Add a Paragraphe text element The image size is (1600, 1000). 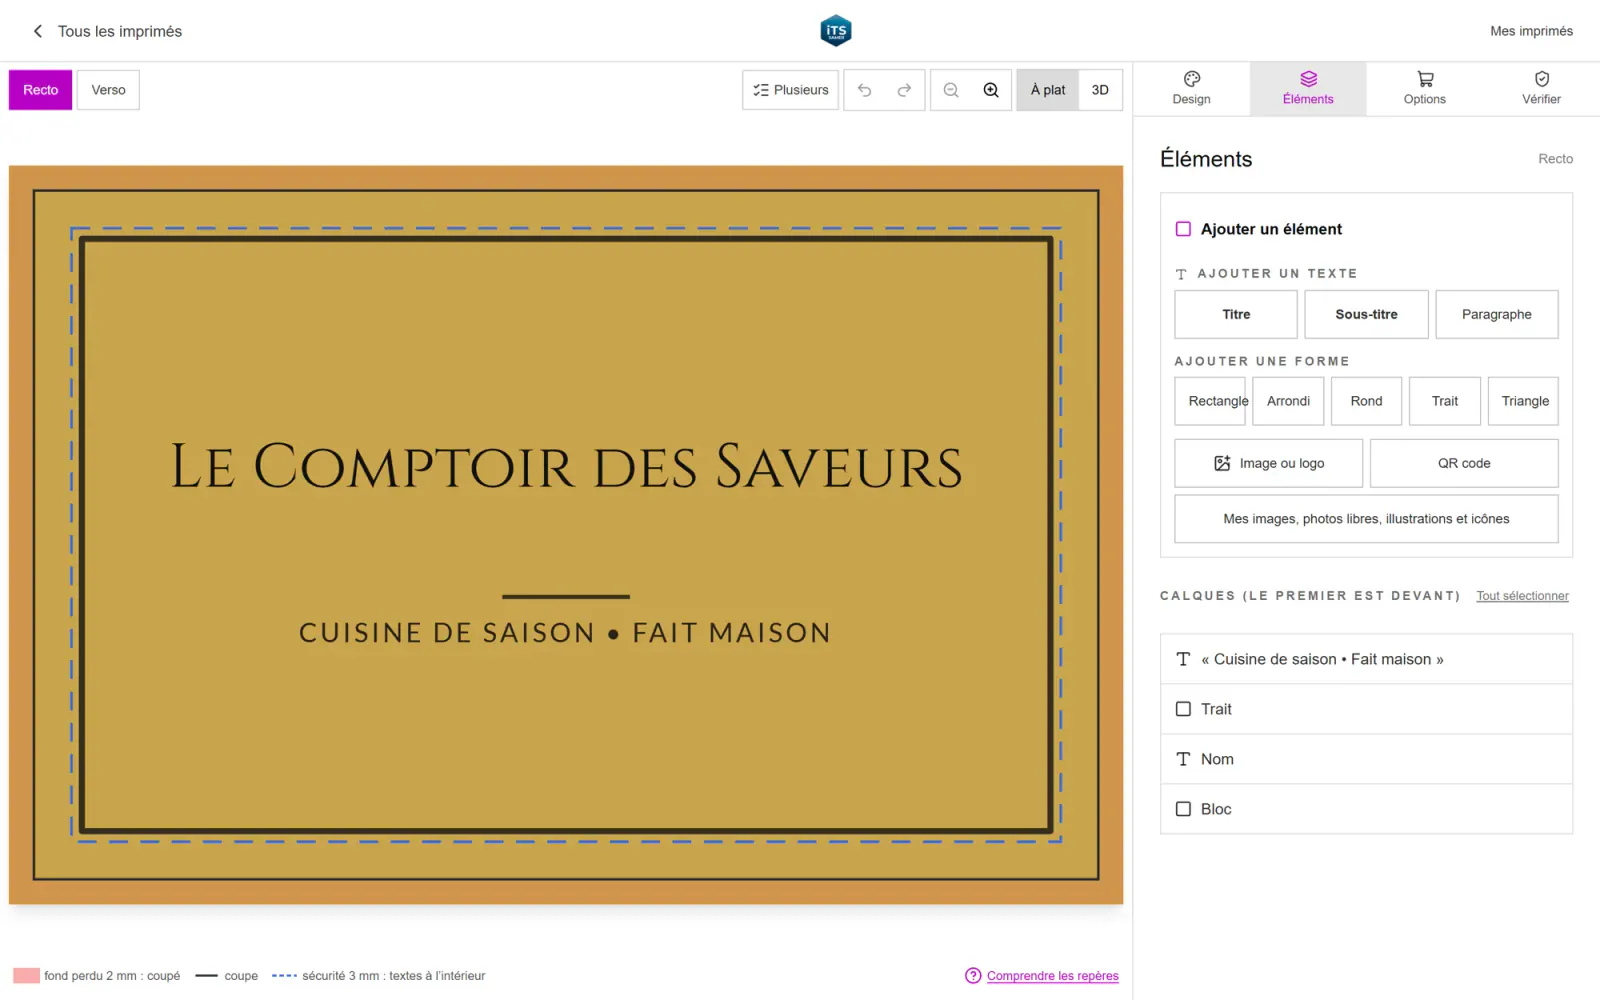(x=1496, y=314)
